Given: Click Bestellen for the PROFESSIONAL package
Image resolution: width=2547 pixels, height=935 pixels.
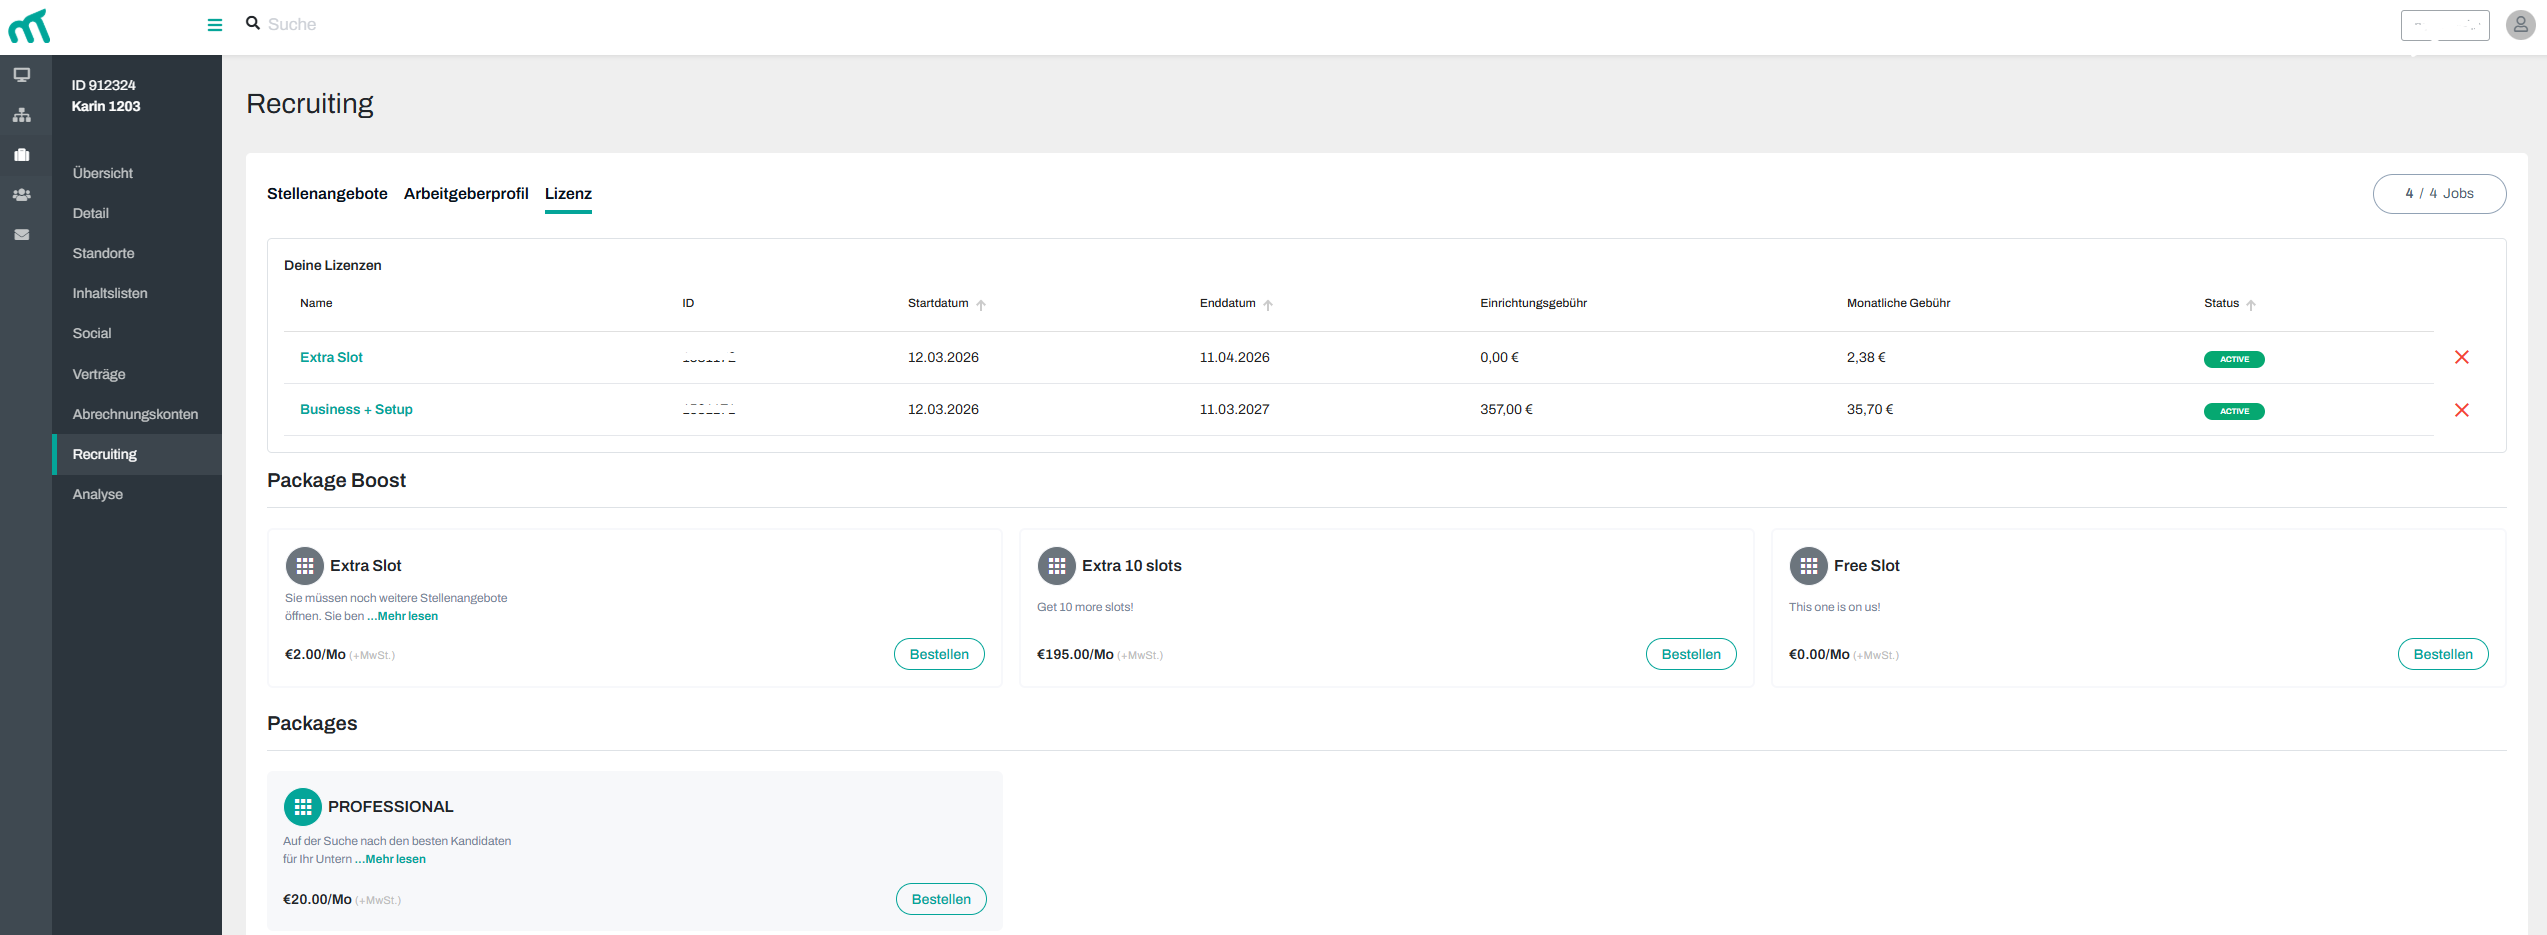Looking at the screenshot, I should point(941,899).
